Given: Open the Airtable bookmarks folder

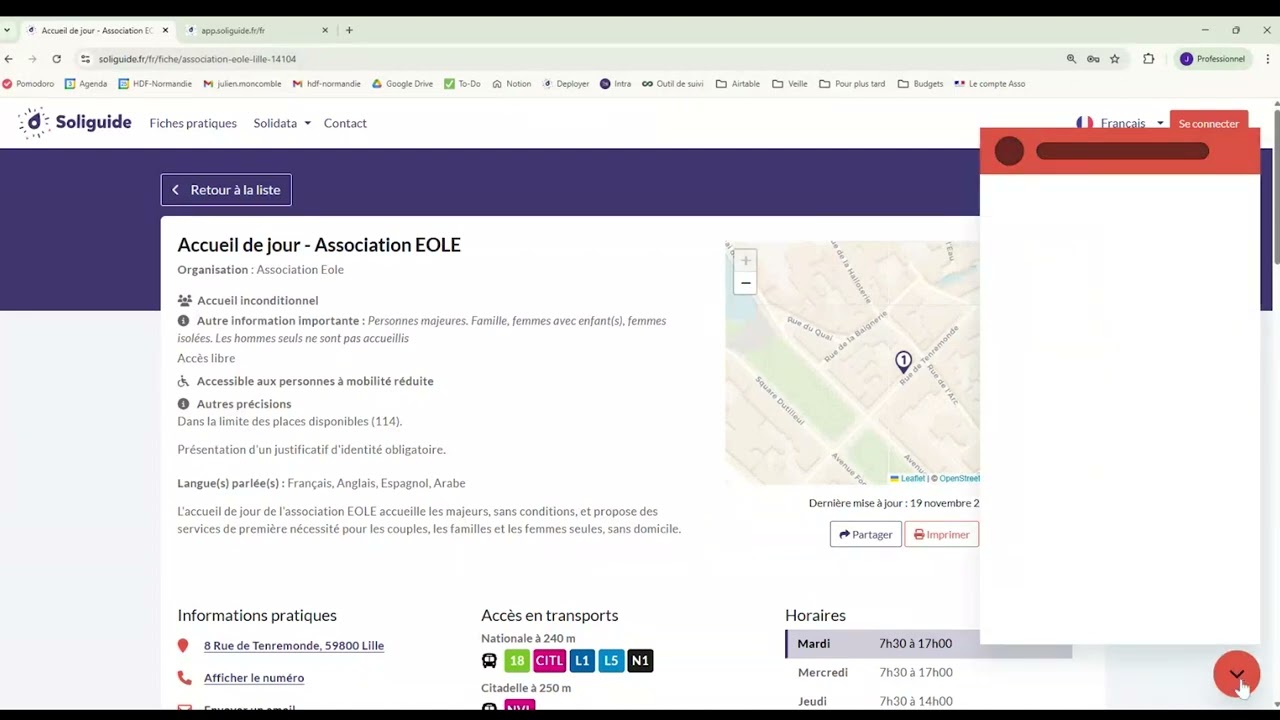Looking at the screenshot, I should [x=738, y=84].
